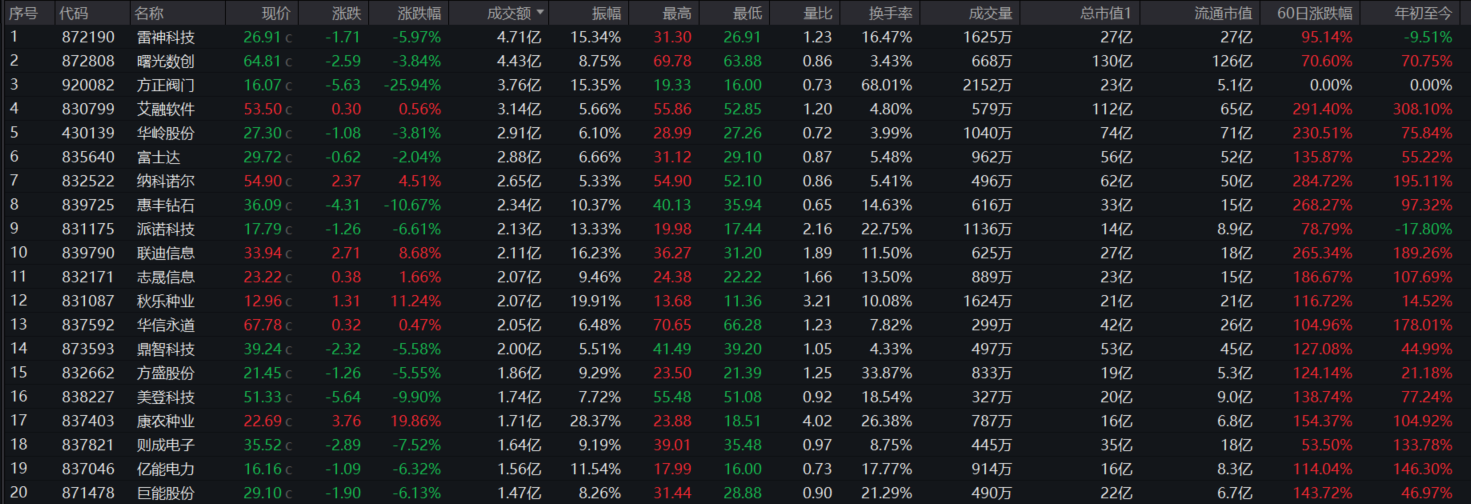Select stock 纳科诺尔
The image size is (1471, 504).
(x=166, y=181)
